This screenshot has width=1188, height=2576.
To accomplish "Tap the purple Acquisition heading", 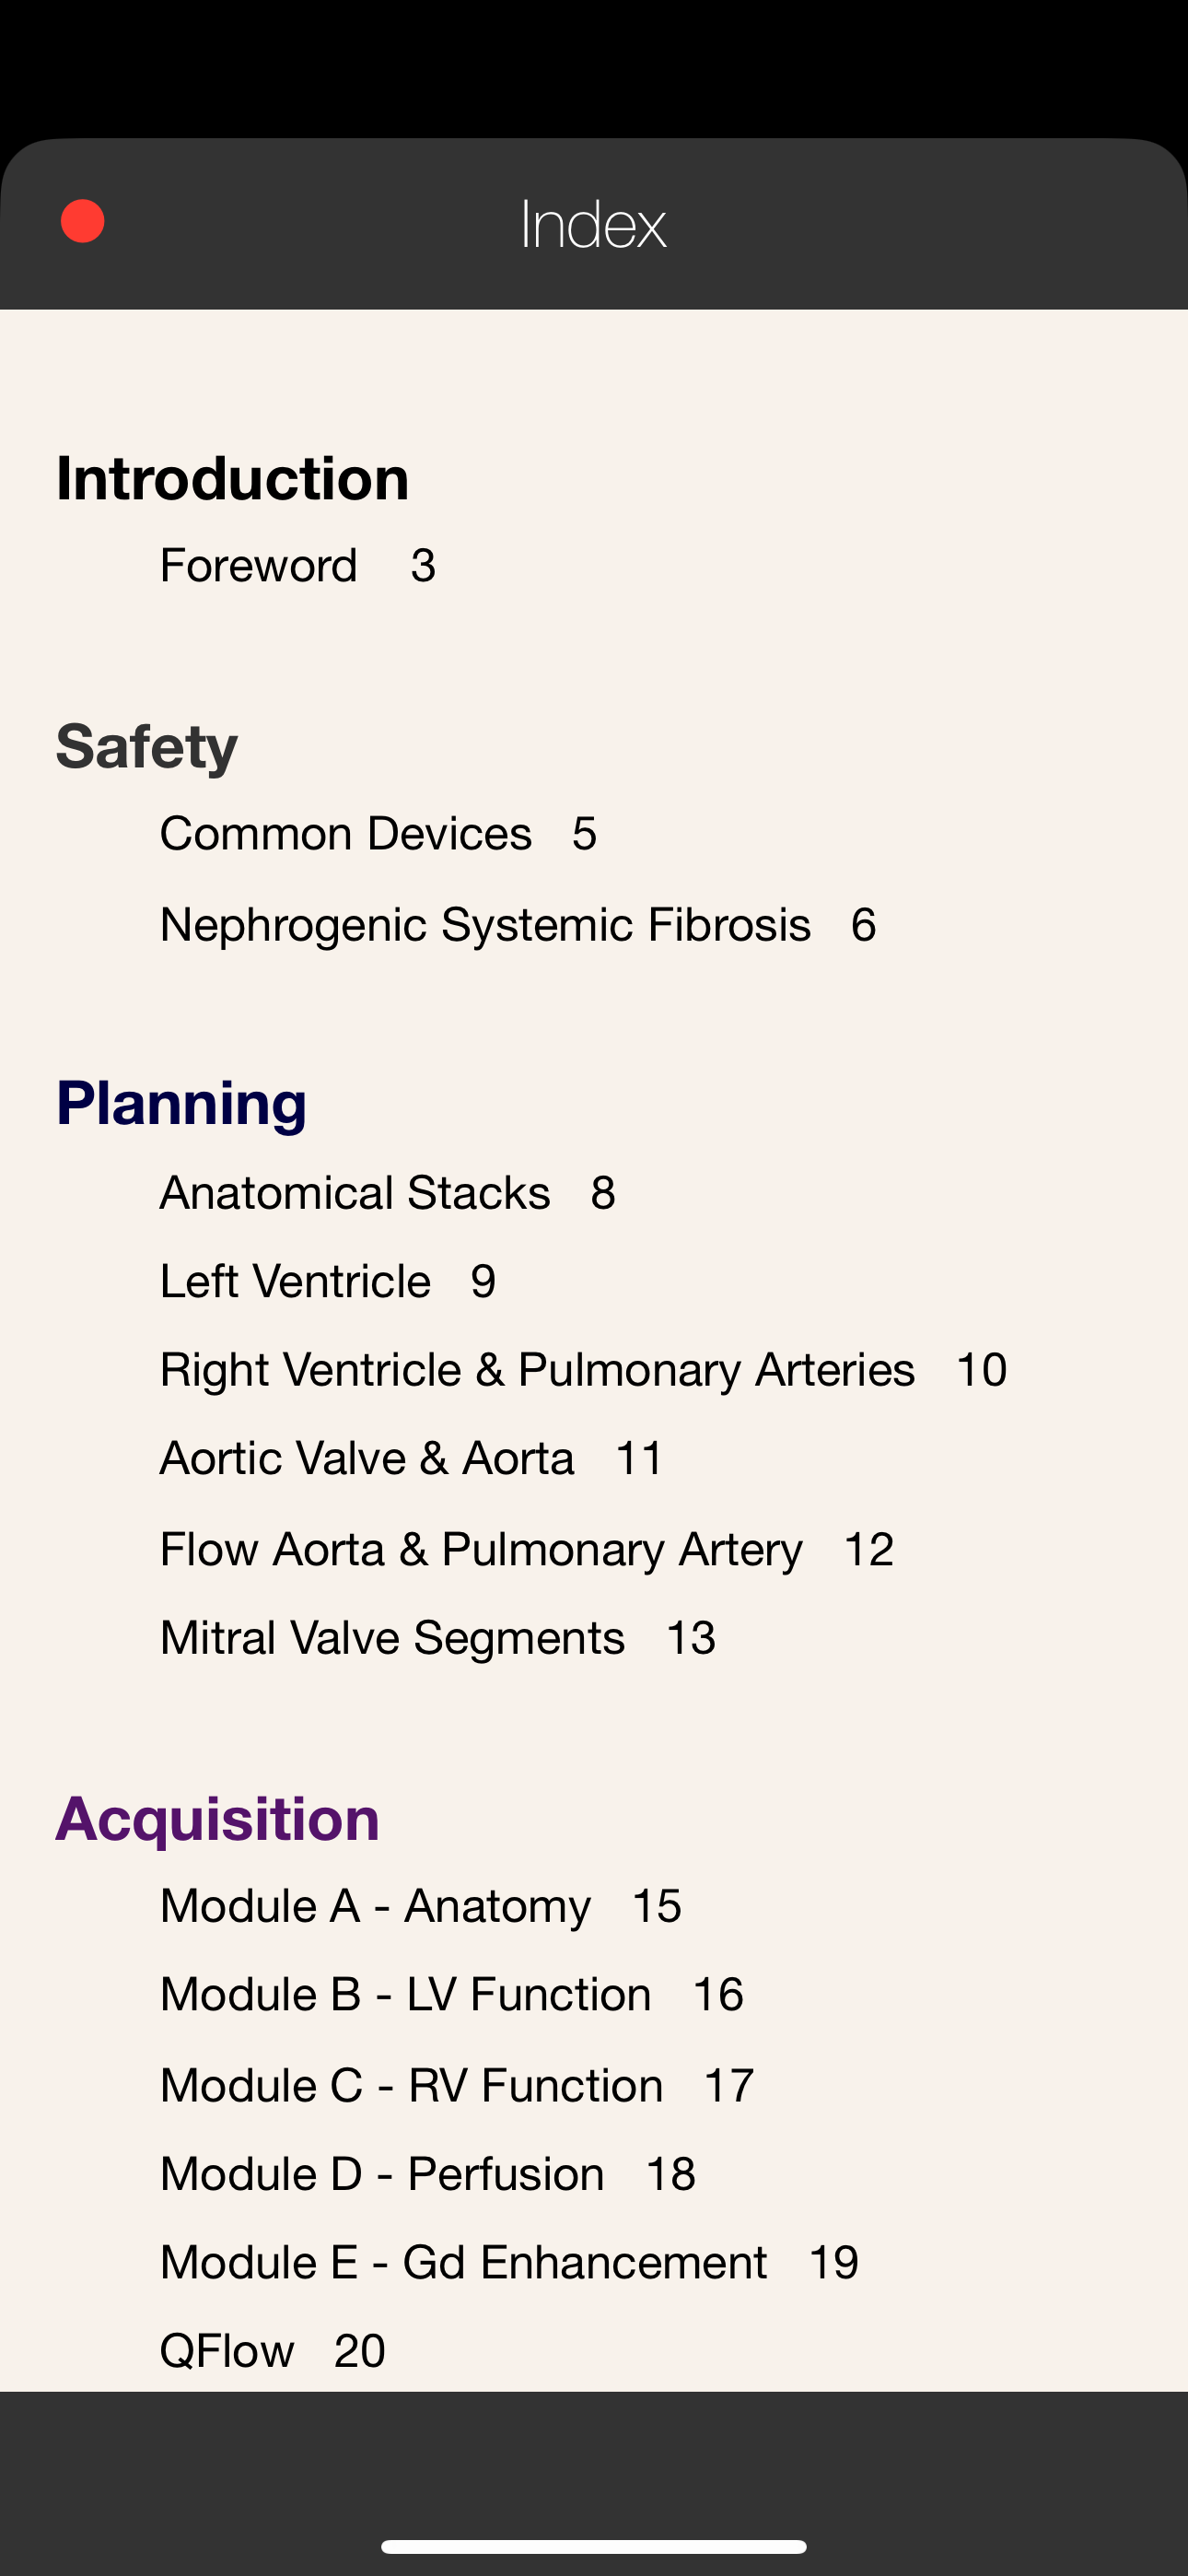I will point(218,1819).
